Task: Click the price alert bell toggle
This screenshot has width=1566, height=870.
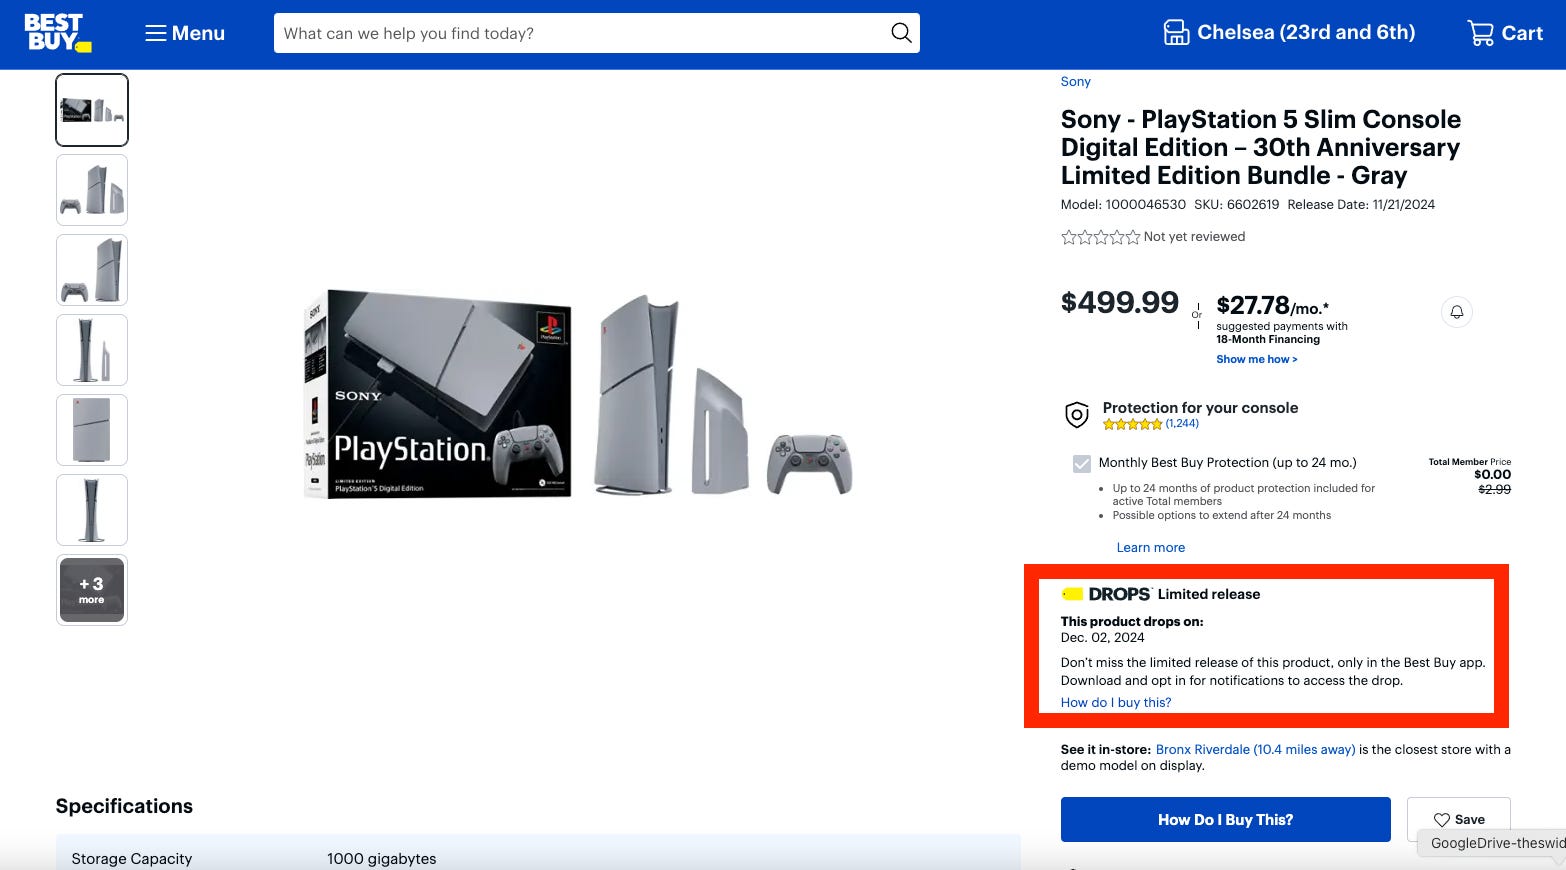Action: [x=1457, y=311]
